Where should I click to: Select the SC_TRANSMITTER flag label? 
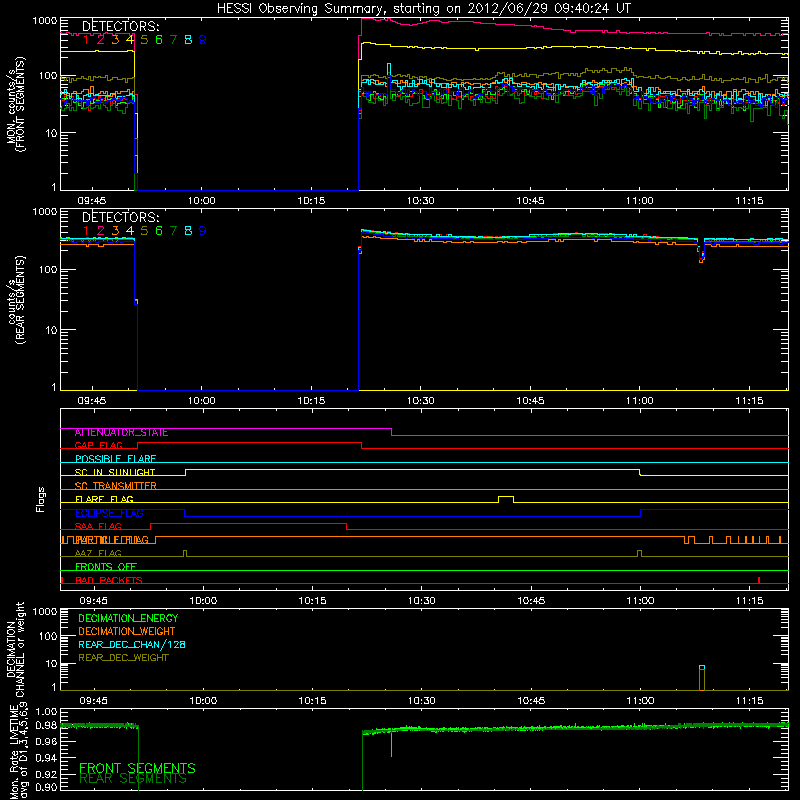tap(116, 486)
